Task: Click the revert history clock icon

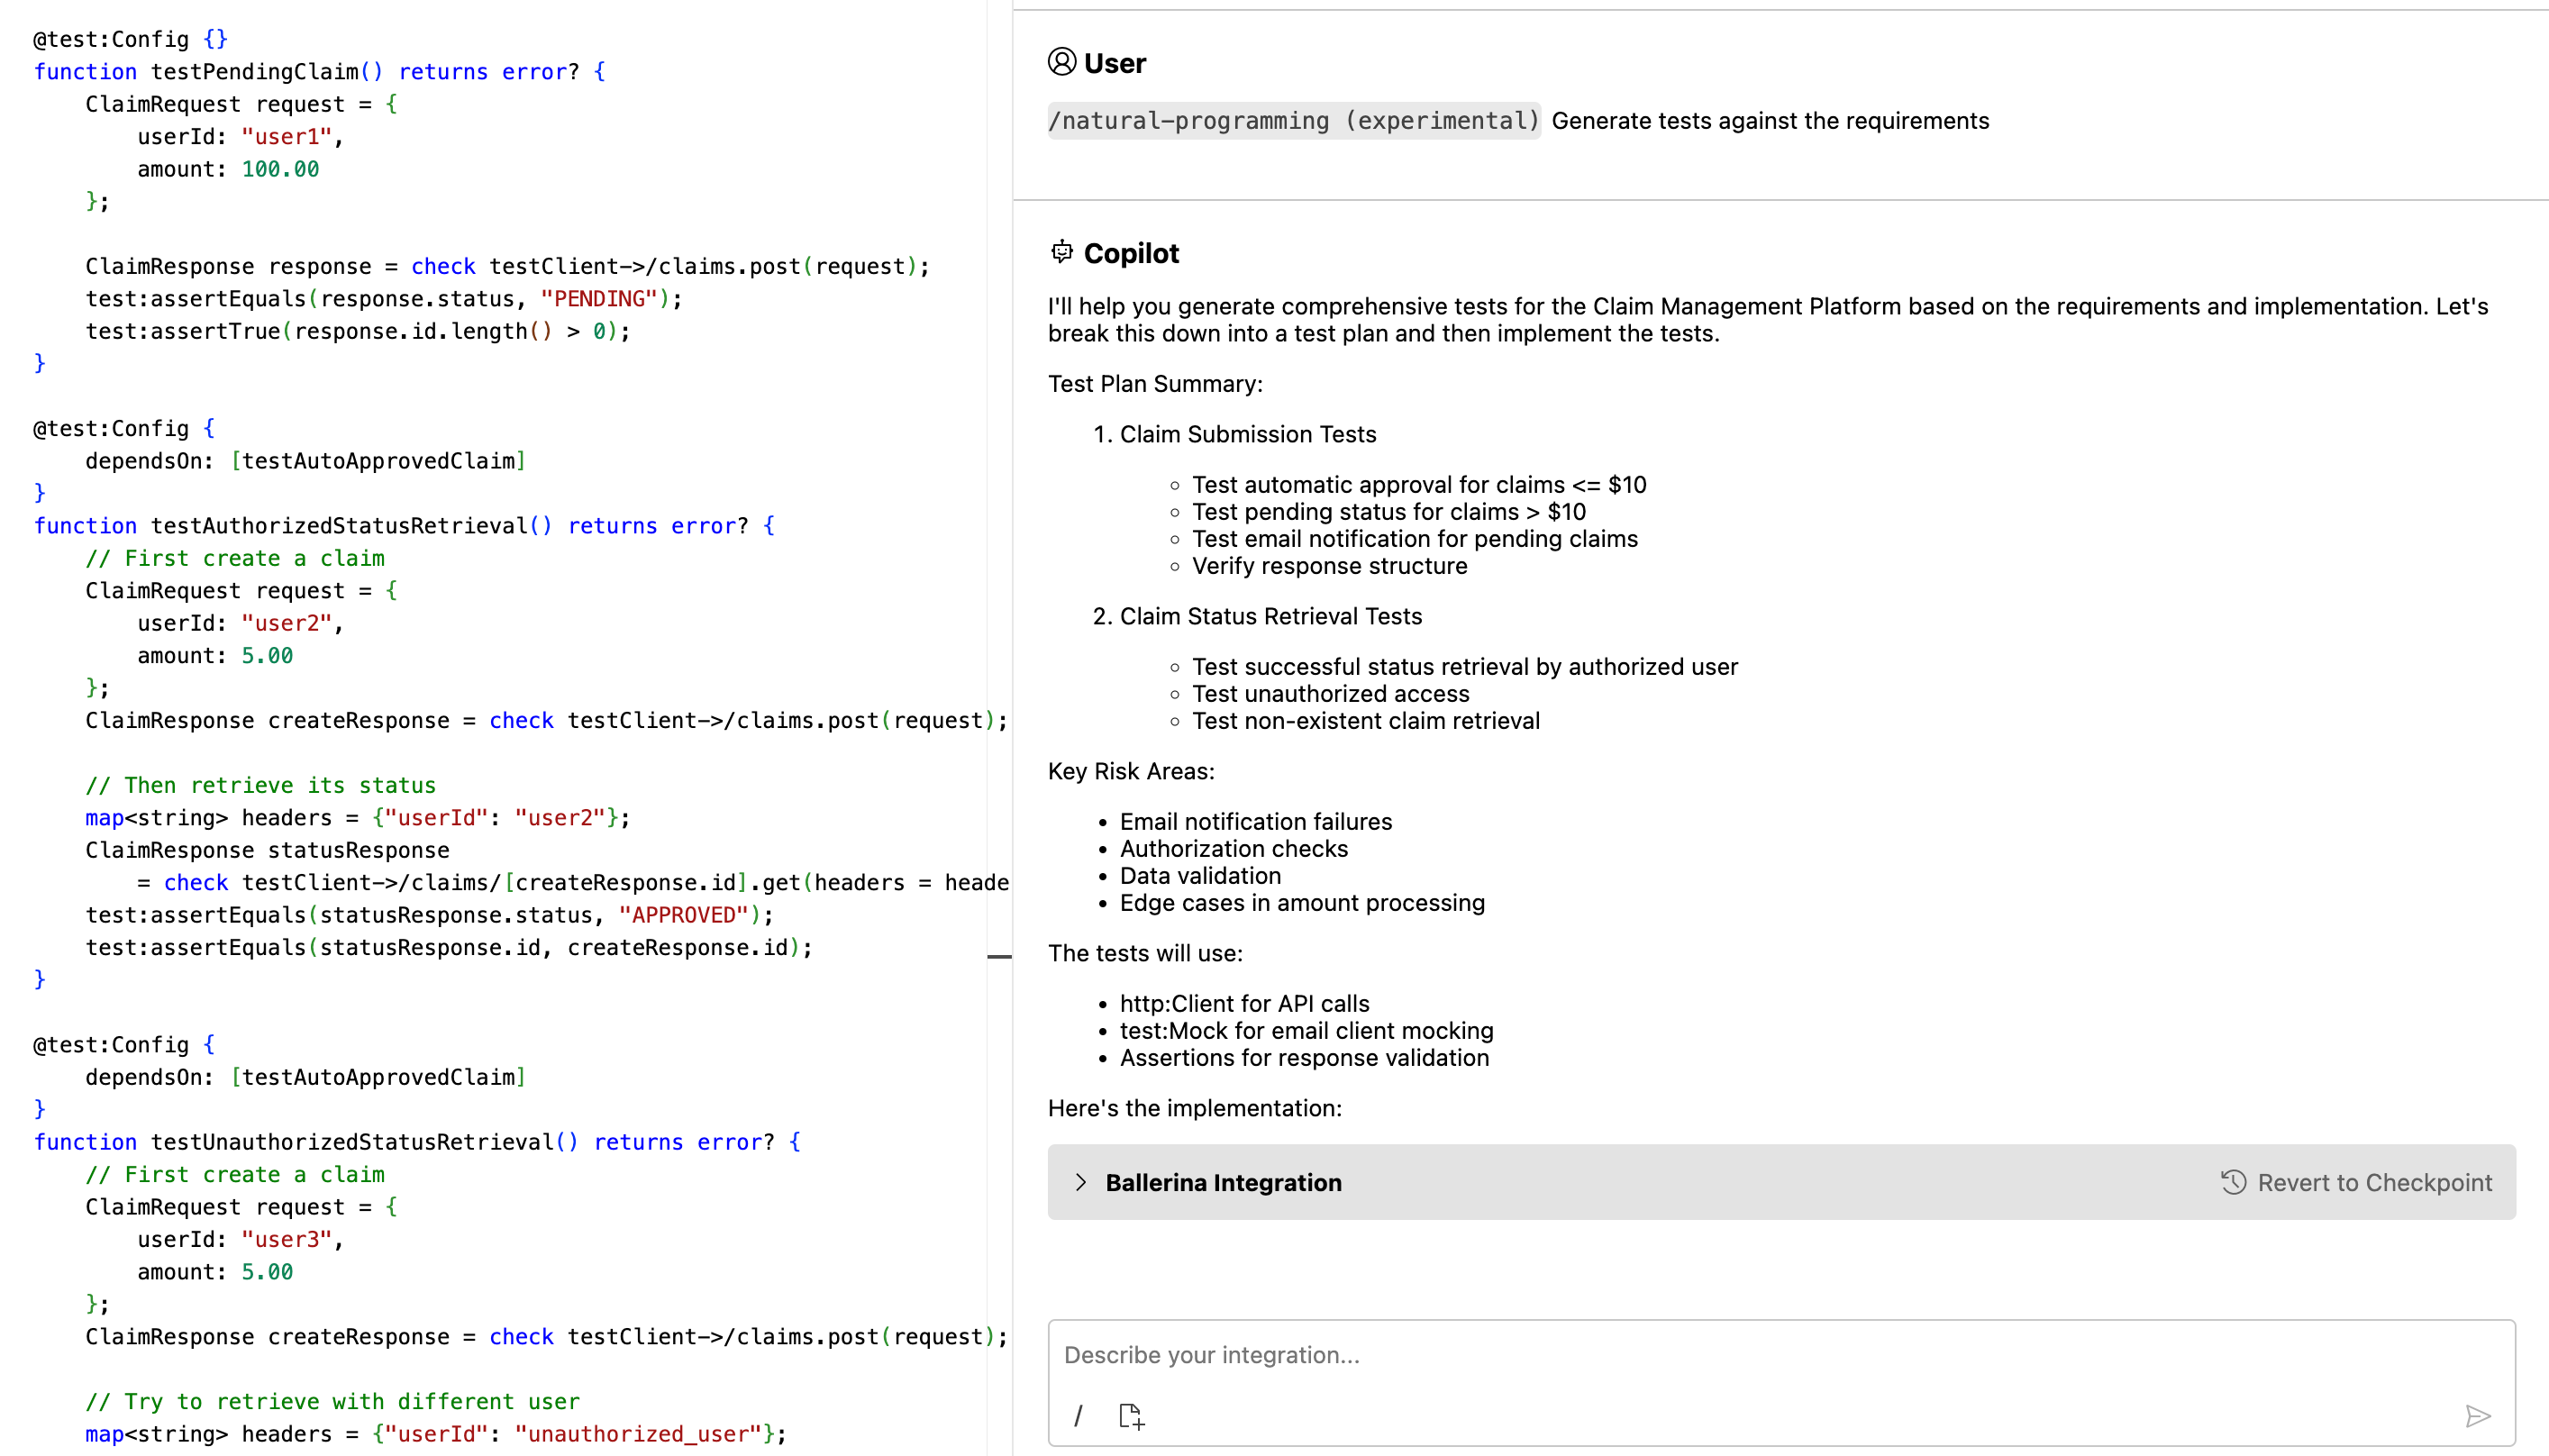Action: point(2234,1182)
